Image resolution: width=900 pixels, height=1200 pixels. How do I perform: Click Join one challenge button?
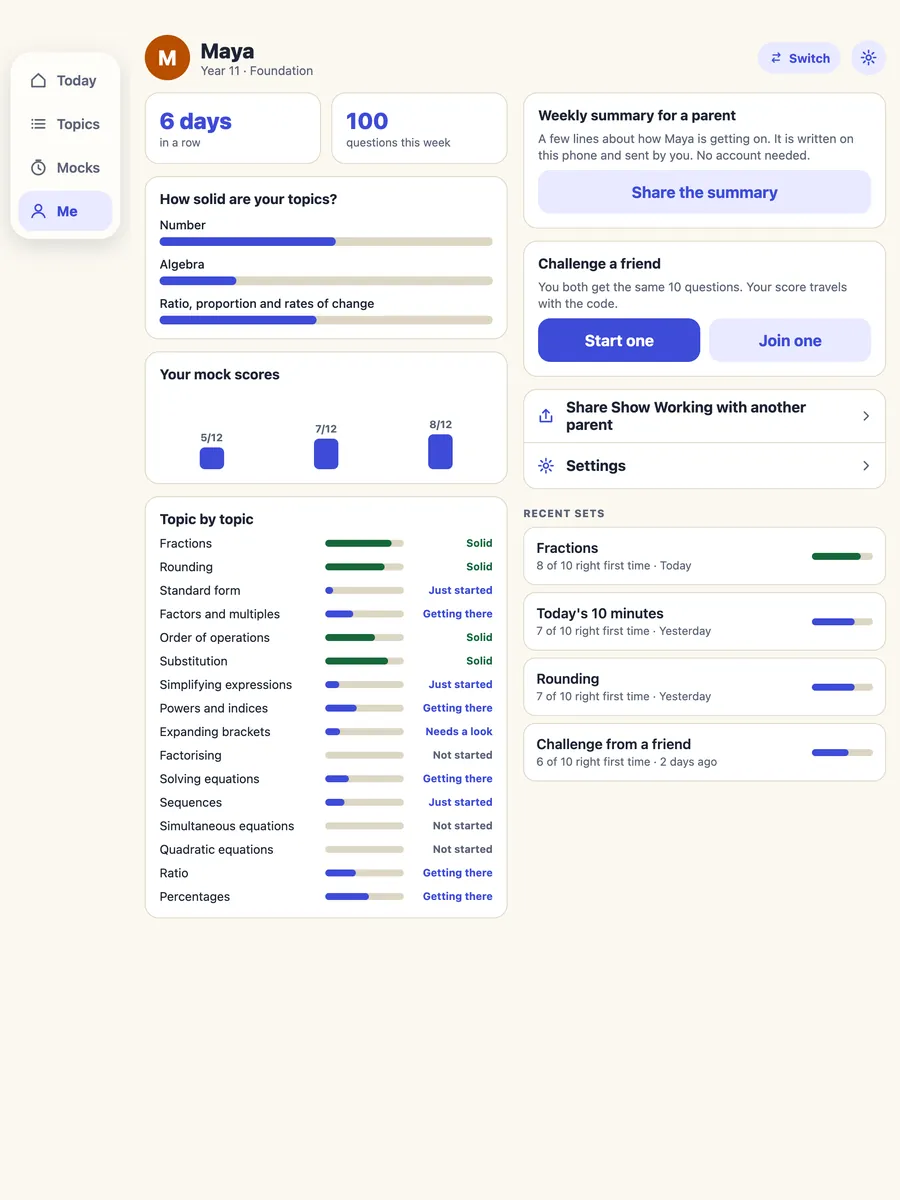790,340
